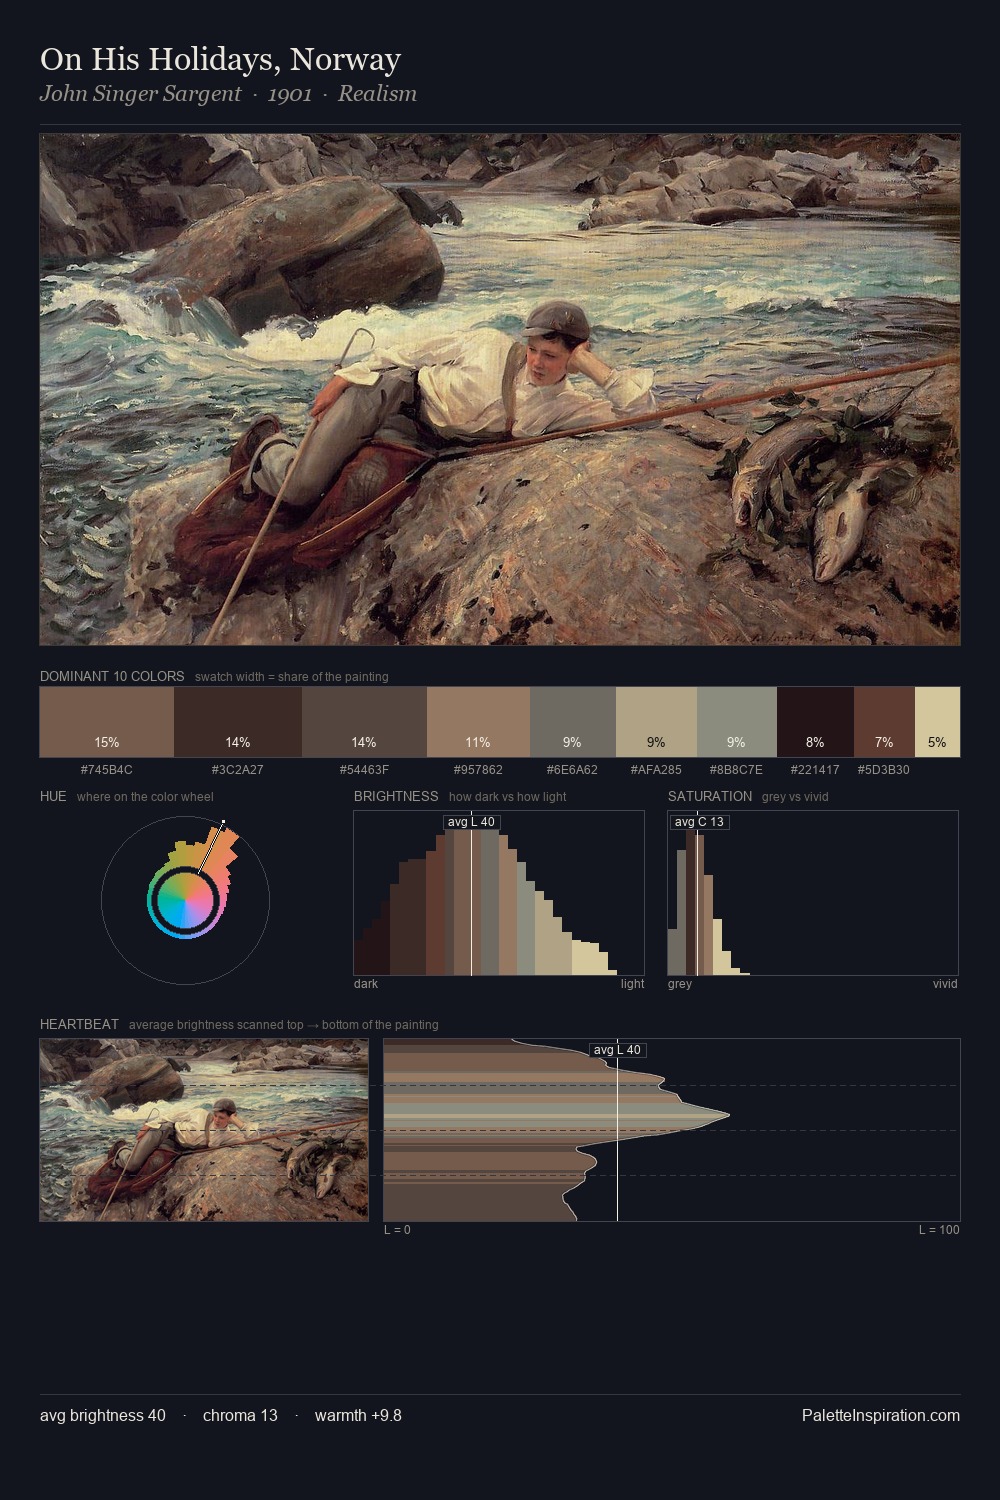Click the 'avg L 40' label in the brightness chart
This screenshot has height=1500, width=1000.
471,822
